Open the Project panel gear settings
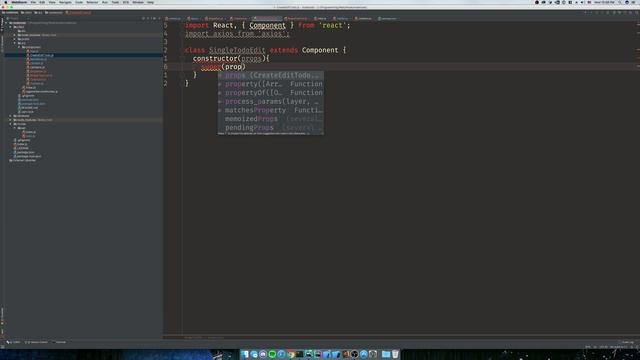Image resolution: width=640 pixels, height=360 pixels. [154, 18]
